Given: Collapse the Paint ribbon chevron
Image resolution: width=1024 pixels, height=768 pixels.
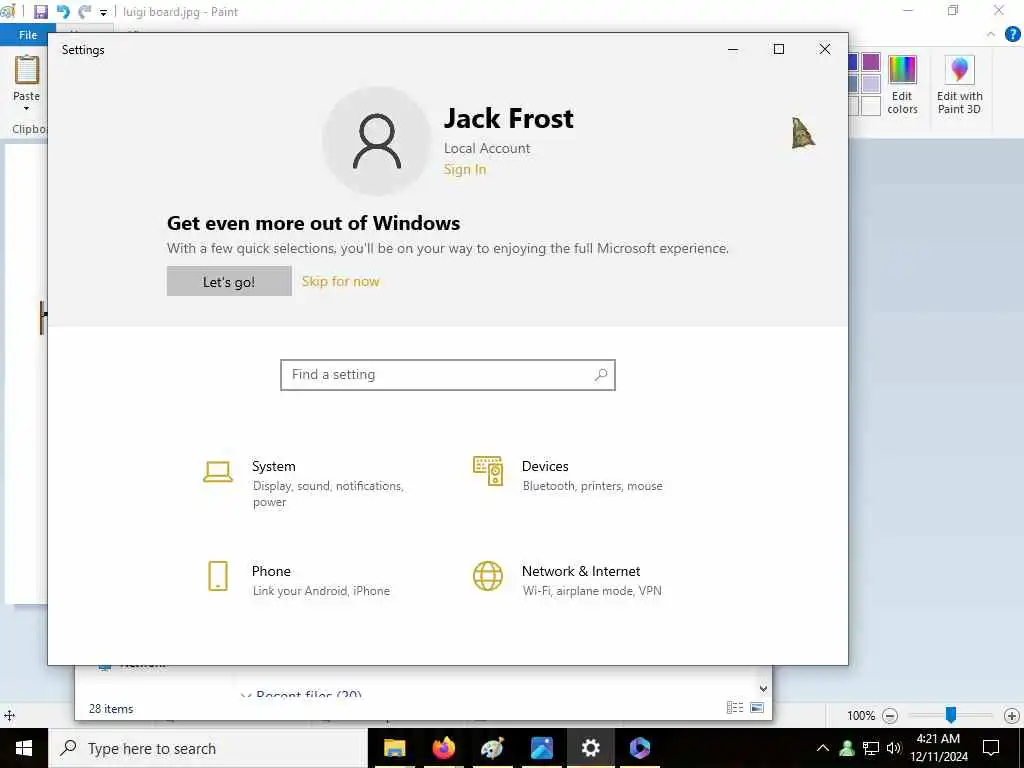Looking at the screenshot, I should coord(991,35).
